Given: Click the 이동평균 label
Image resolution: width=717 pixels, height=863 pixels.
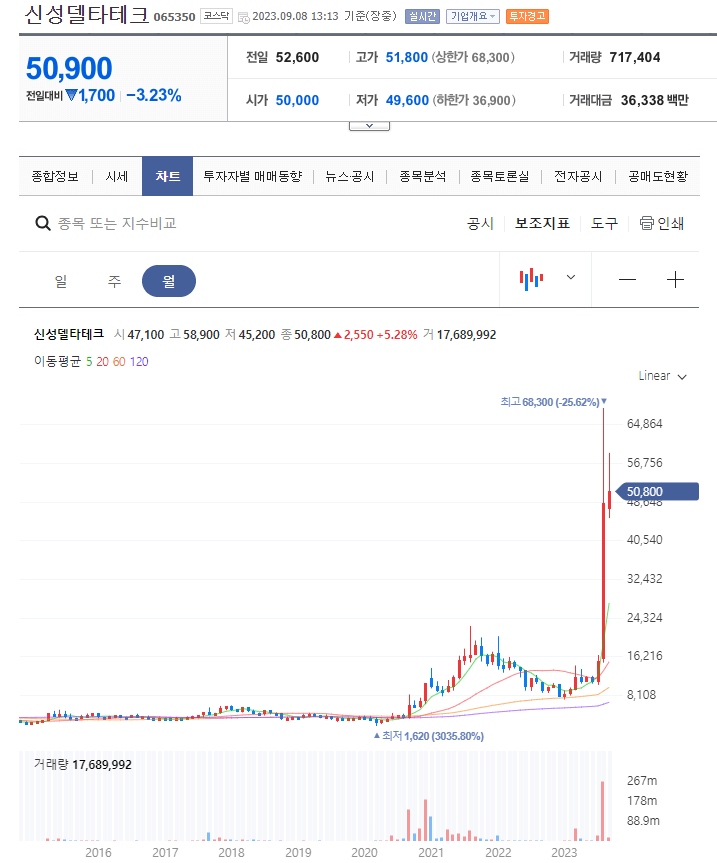Looking at the screenshot, I should tap(57, 362).
